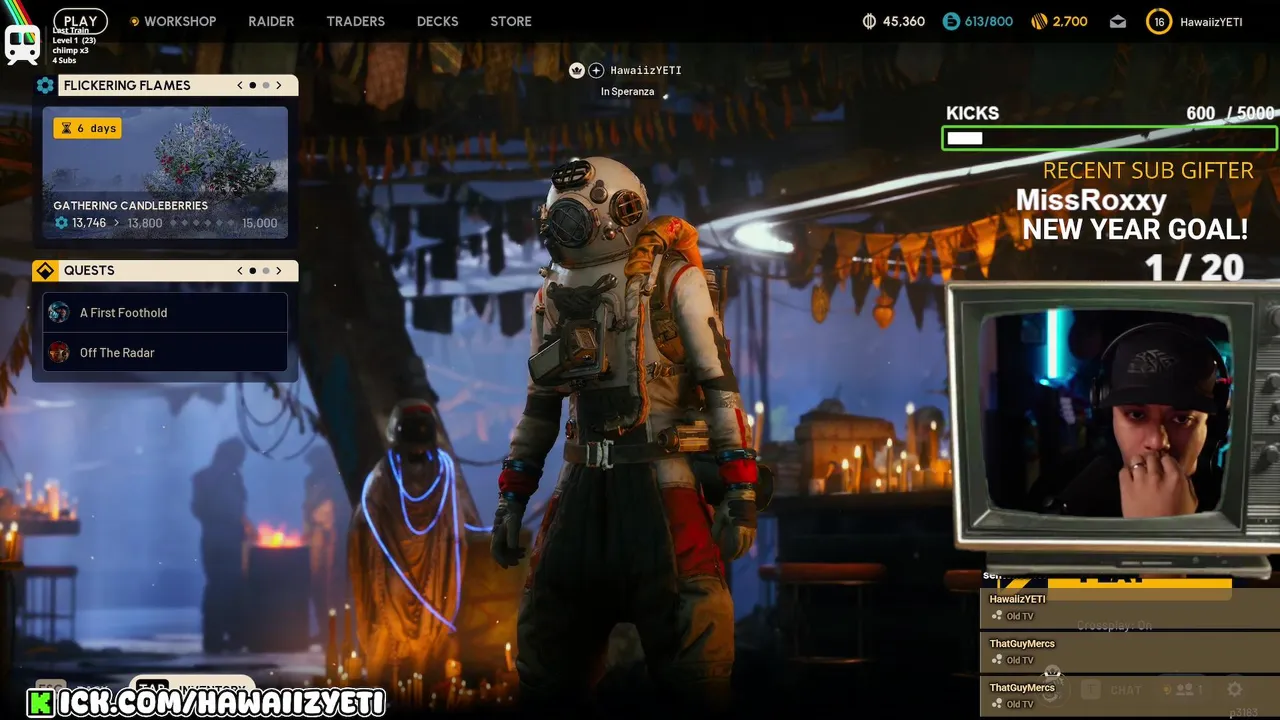Click HawaiizYETI chat message entry
Screen dimensions: 1280x720
1130,607
